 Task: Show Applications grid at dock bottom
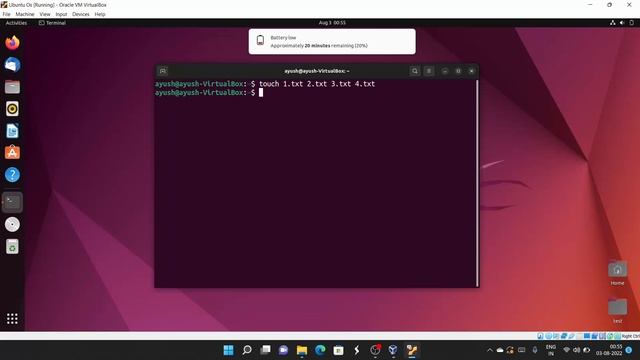tap(12, 318)
